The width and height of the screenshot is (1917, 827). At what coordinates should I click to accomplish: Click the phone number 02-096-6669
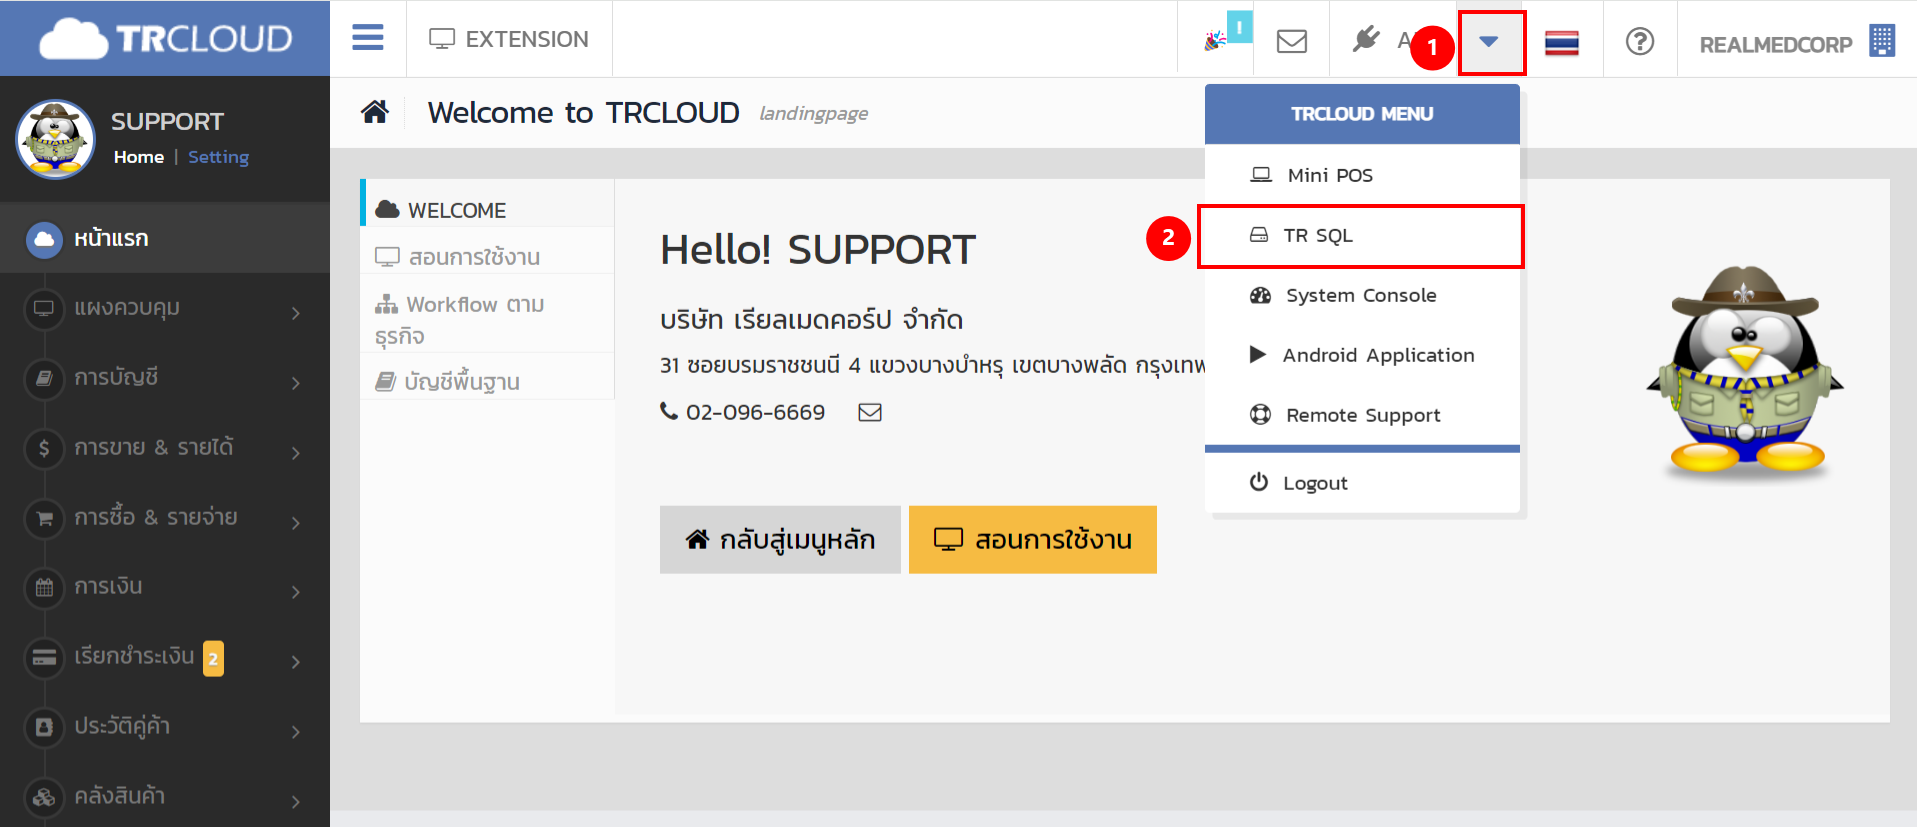pyautogui.click(x=755, y=412)
